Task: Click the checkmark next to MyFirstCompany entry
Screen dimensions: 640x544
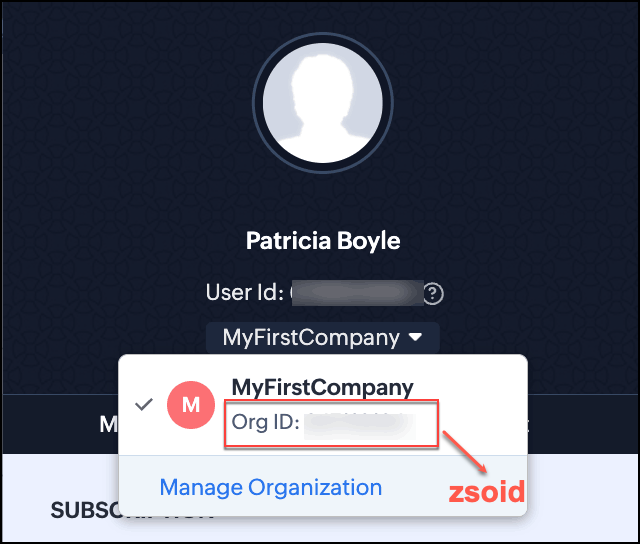Action: (x=144, y=404)
